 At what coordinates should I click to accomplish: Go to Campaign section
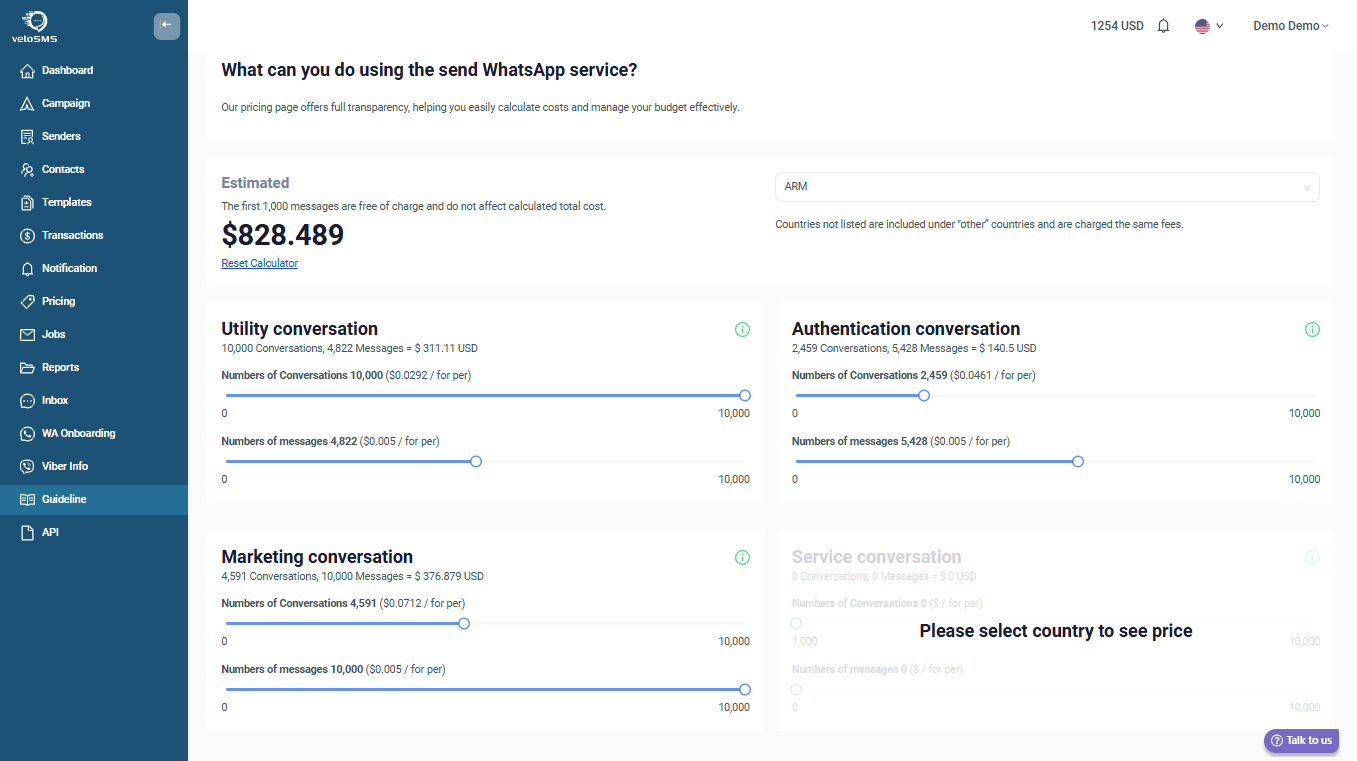(x=94, y=104)
